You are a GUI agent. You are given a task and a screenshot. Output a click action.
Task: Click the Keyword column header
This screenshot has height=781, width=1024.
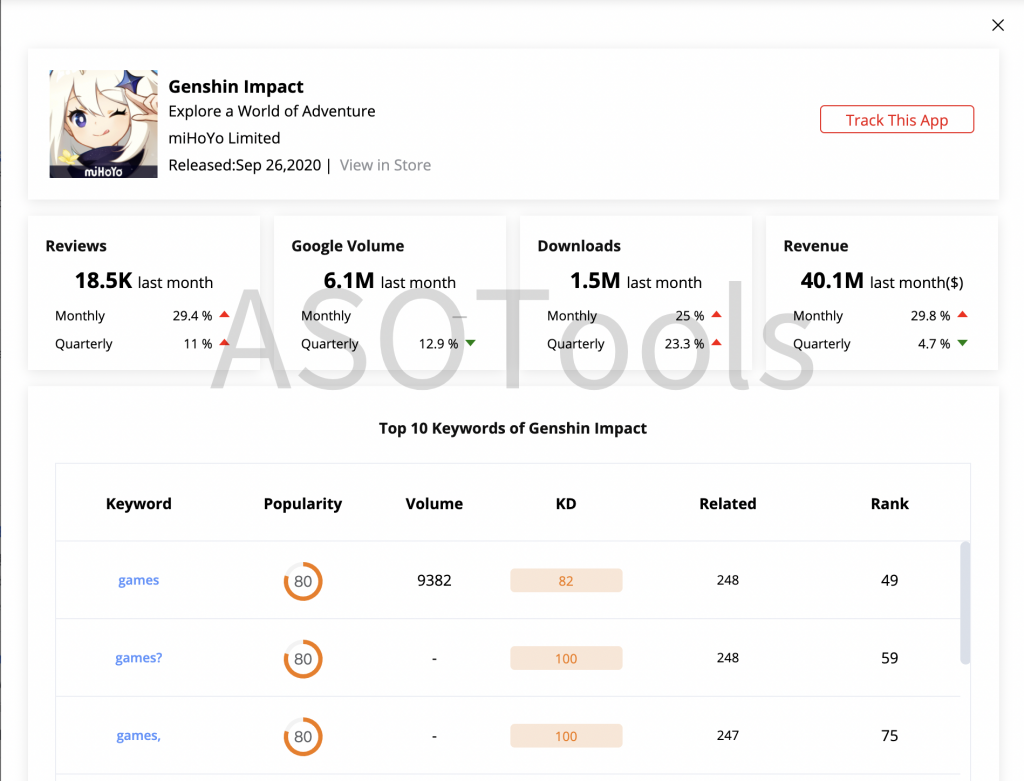(138, 503)
